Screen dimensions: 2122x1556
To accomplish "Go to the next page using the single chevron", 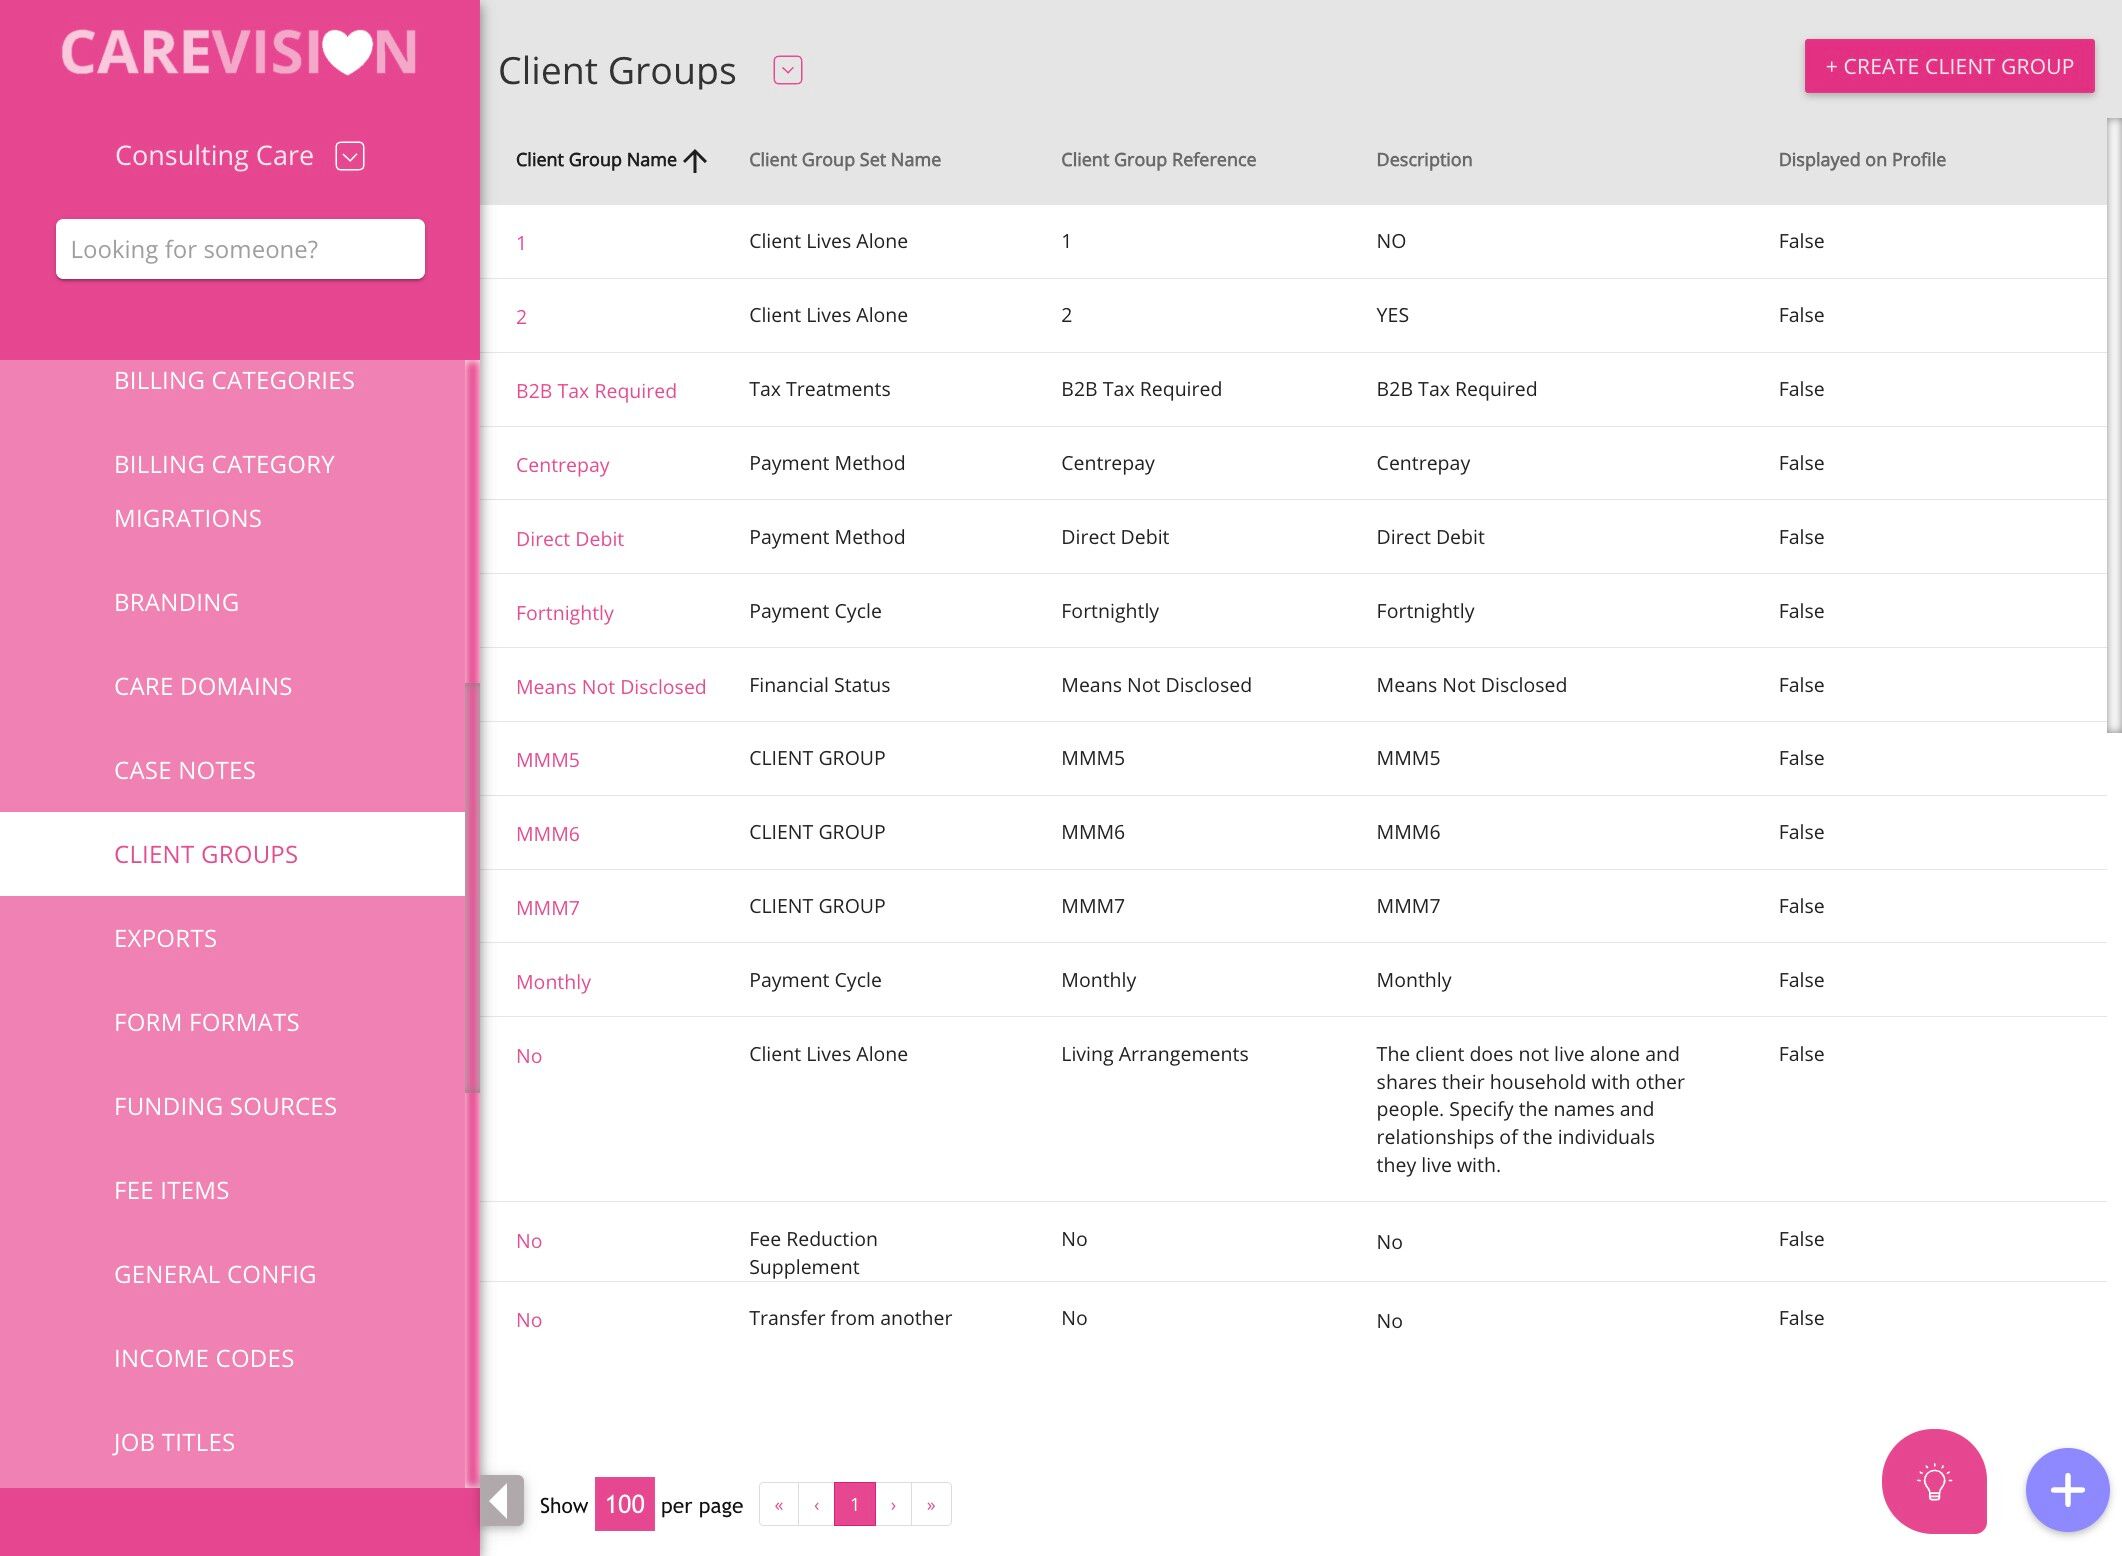I will point(893,1505).
